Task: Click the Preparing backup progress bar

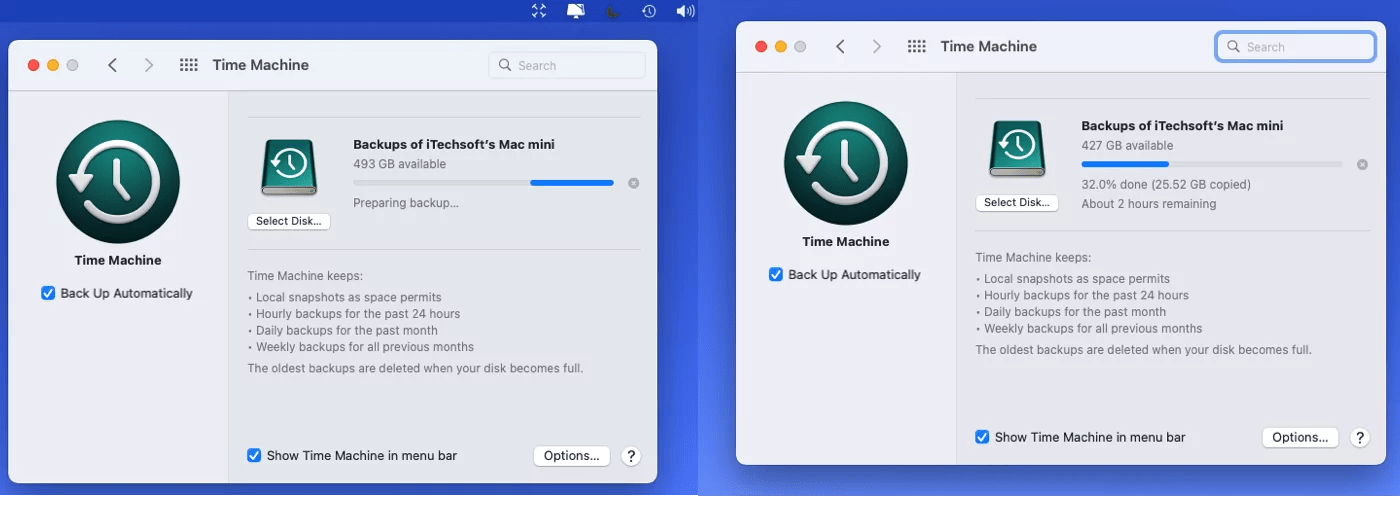Action: pyautogui.click(x=484, y=183)
